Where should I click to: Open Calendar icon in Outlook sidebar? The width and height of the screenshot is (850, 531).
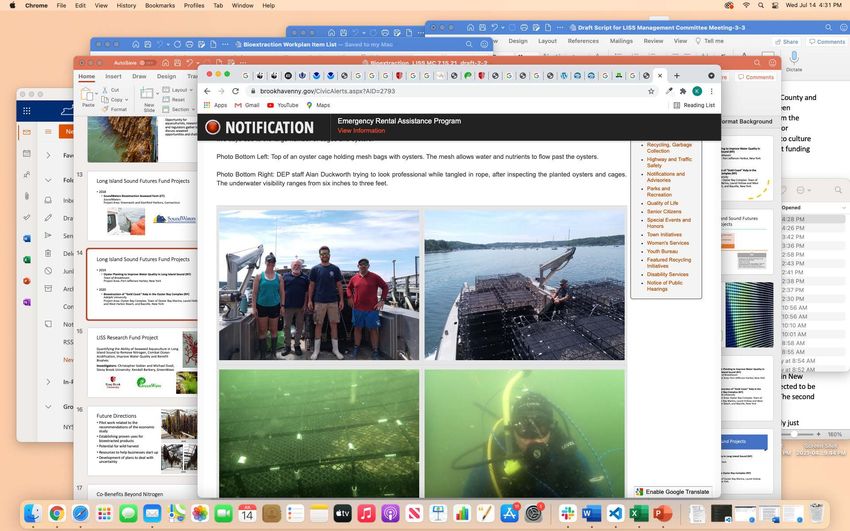pos(27,154)
